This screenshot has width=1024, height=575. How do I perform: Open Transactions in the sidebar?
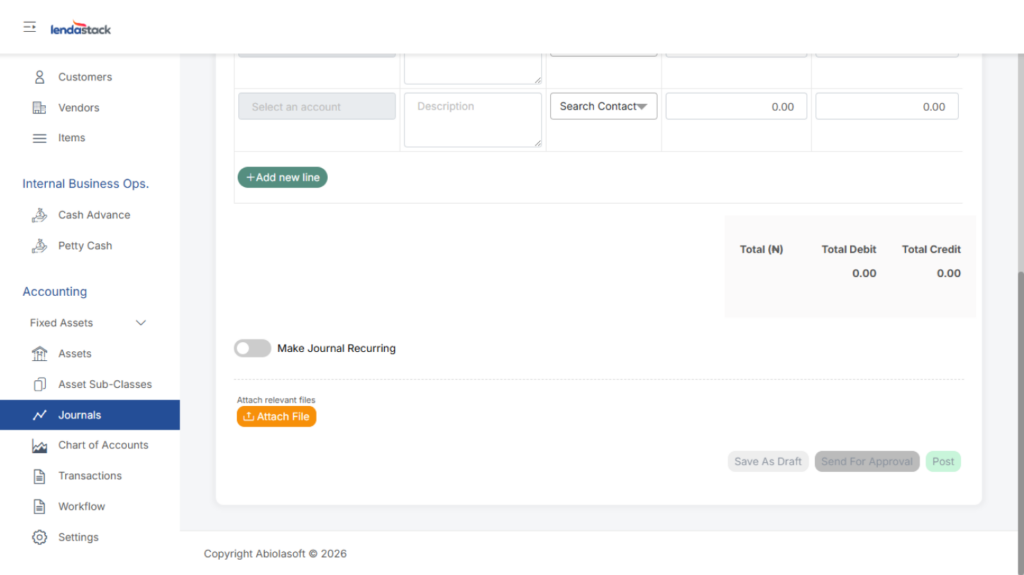pos(90,476)
